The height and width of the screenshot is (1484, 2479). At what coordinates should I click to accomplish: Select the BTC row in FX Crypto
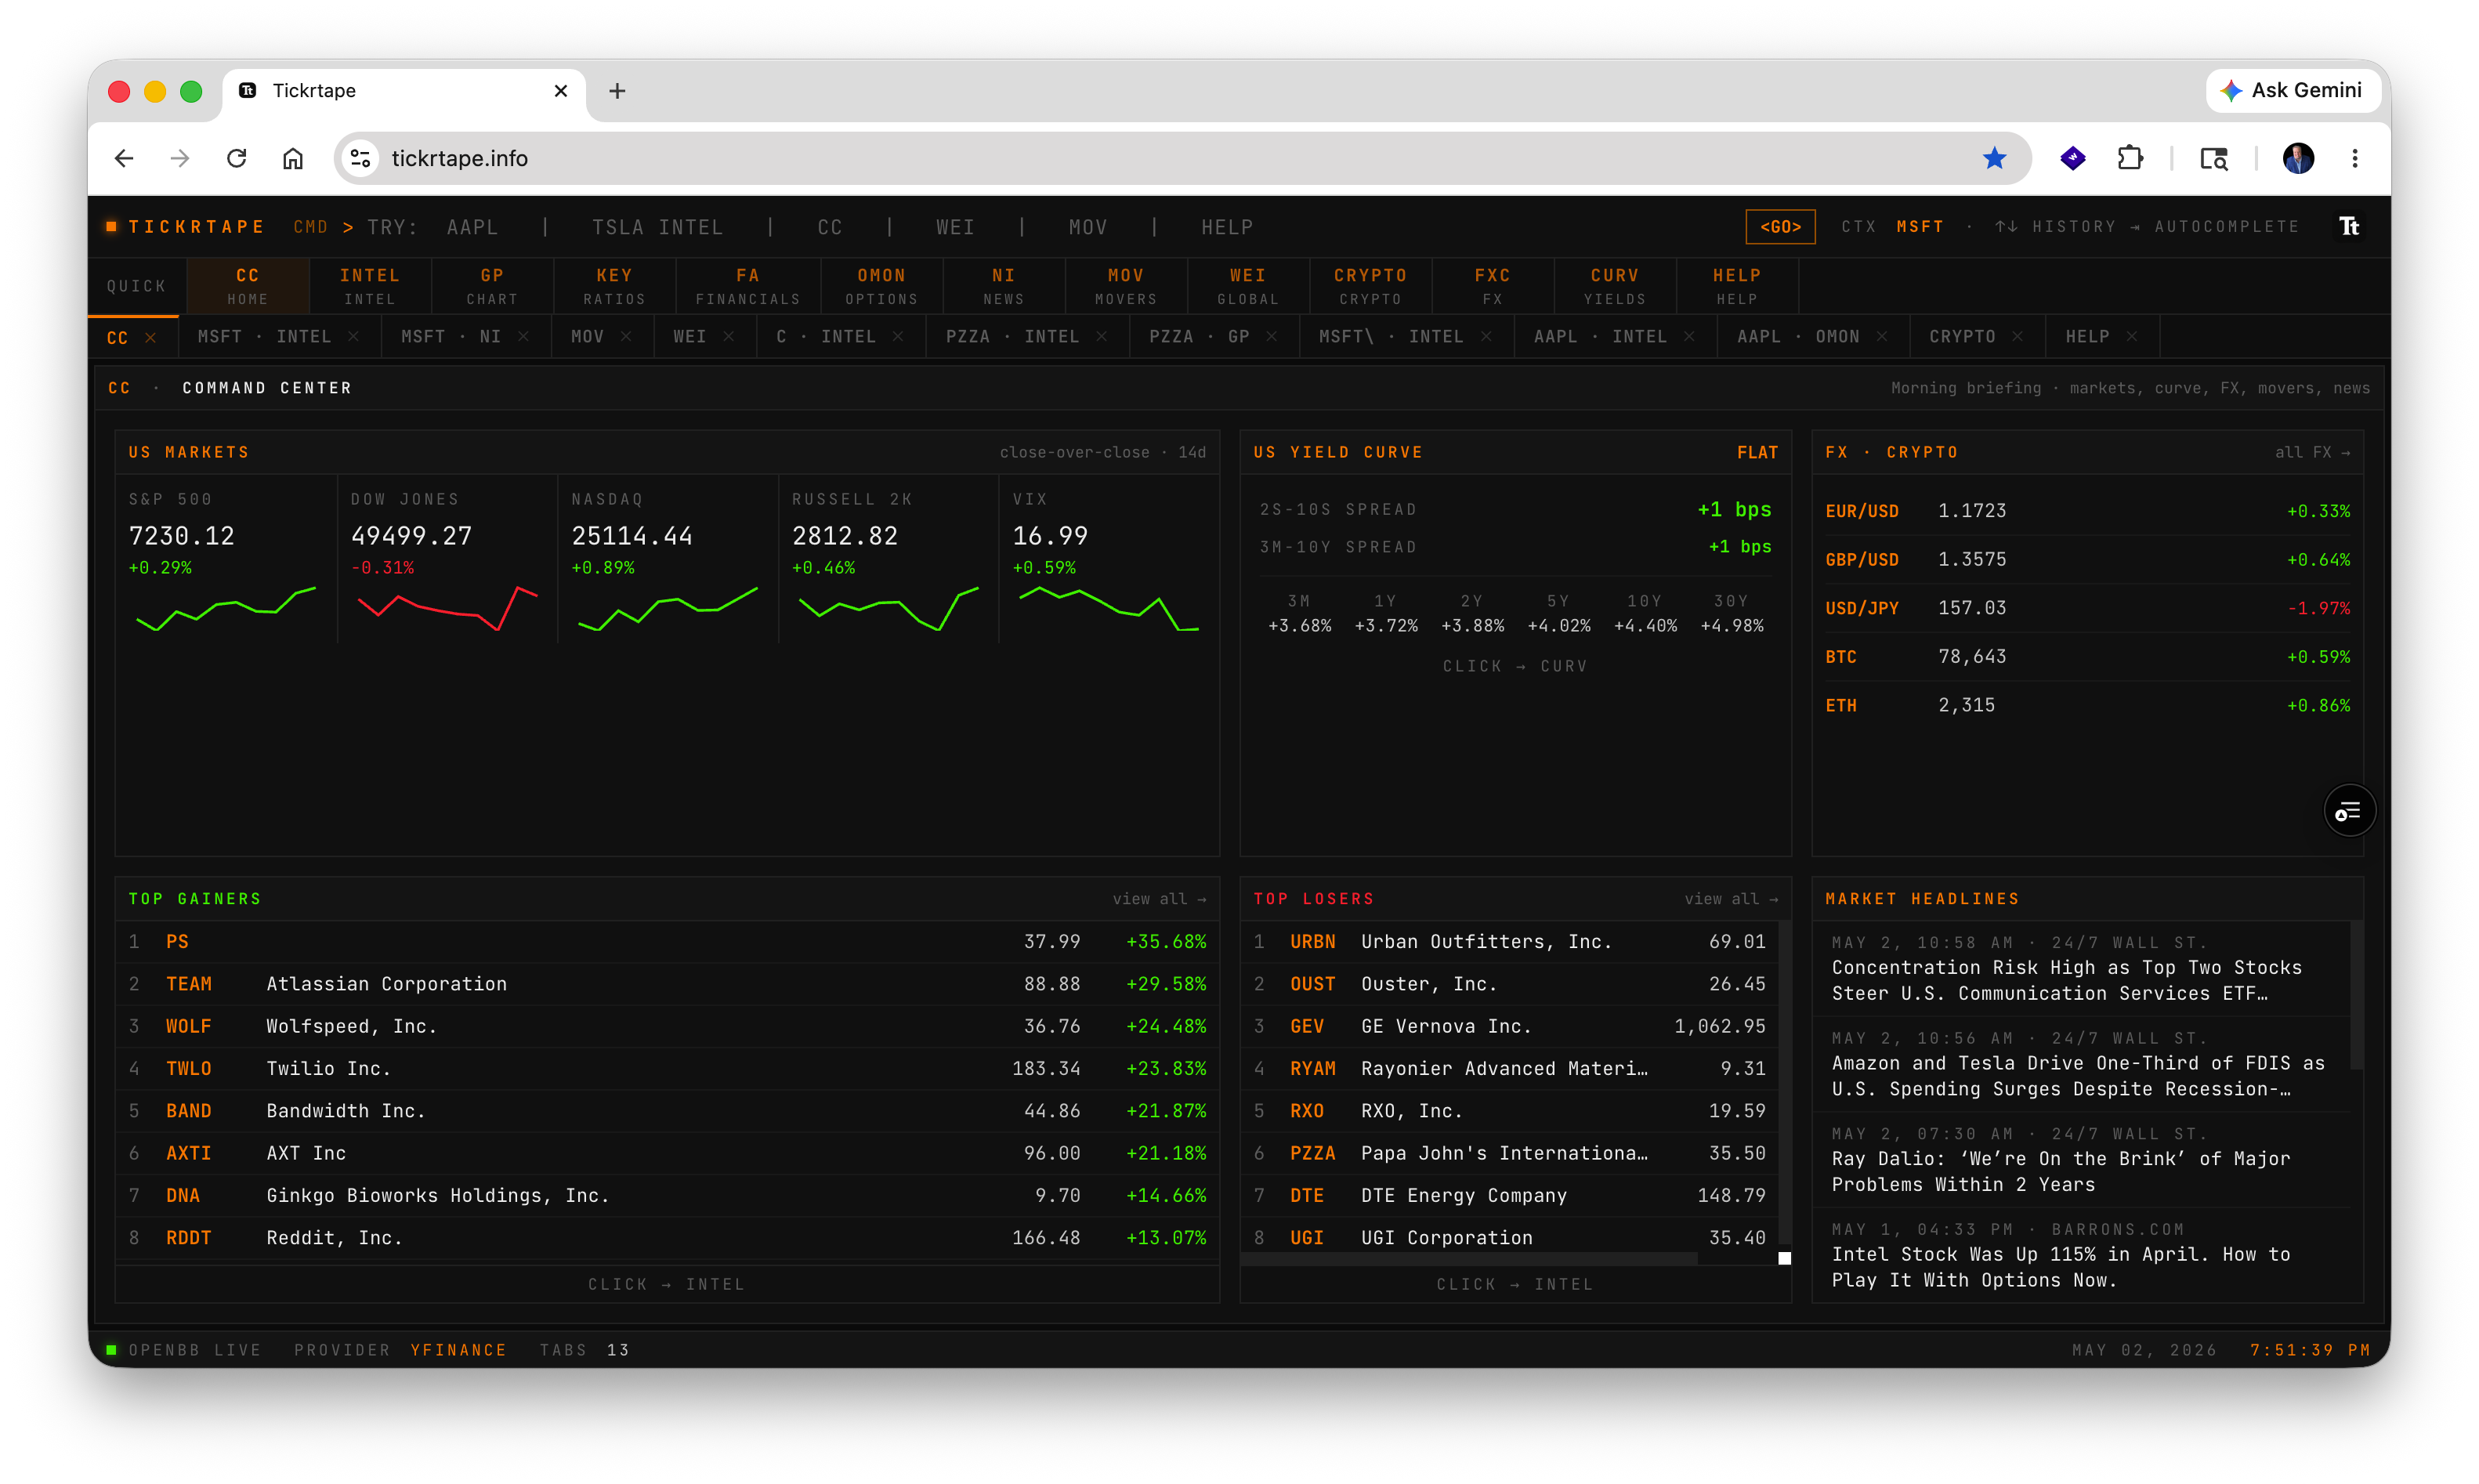[x=2087, y=657]
